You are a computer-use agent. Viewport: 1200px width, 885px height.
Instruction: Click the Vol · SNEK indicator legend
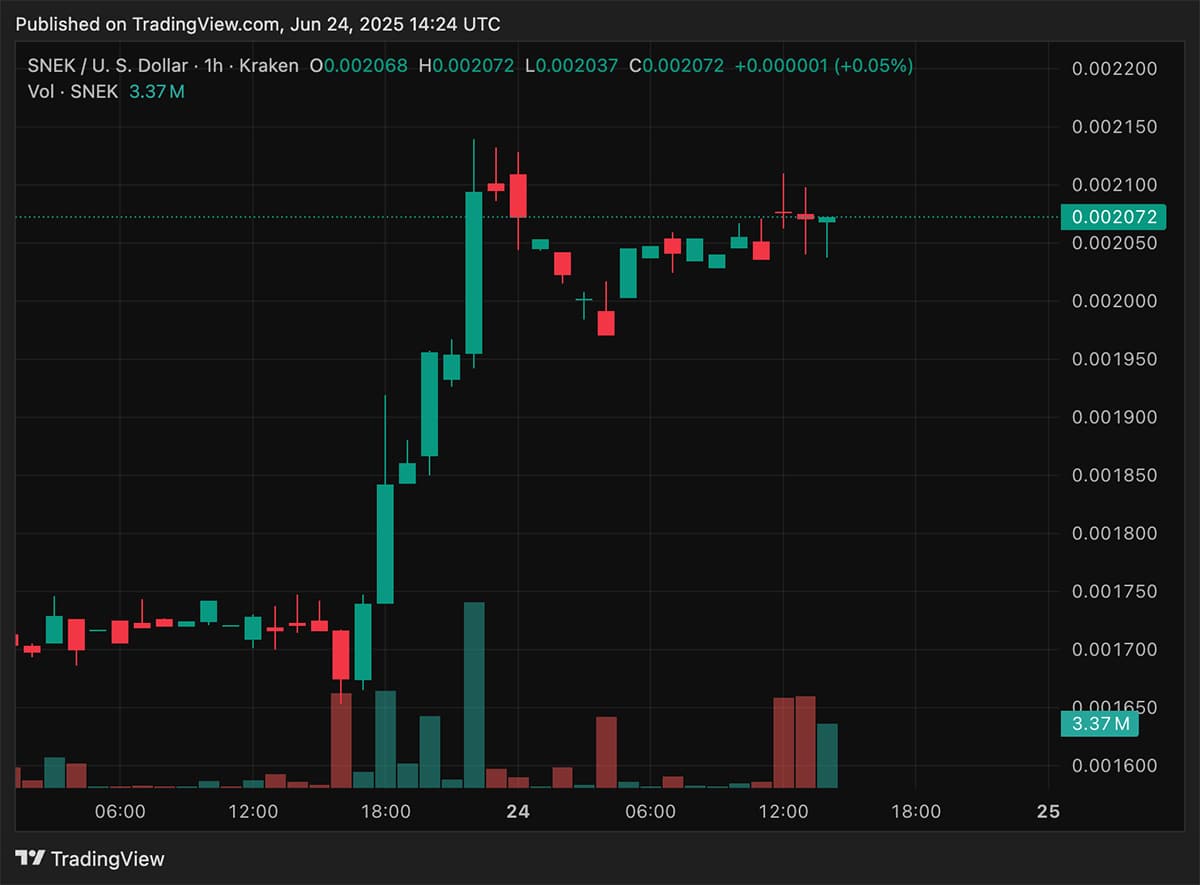(x=73, y=91)
